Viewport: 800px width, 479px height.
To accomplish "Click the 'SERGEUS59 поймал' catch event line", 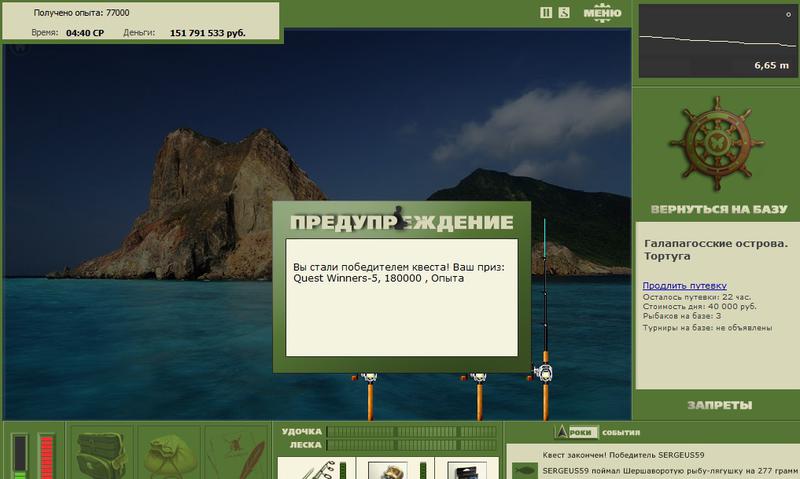I will point(669,470).
